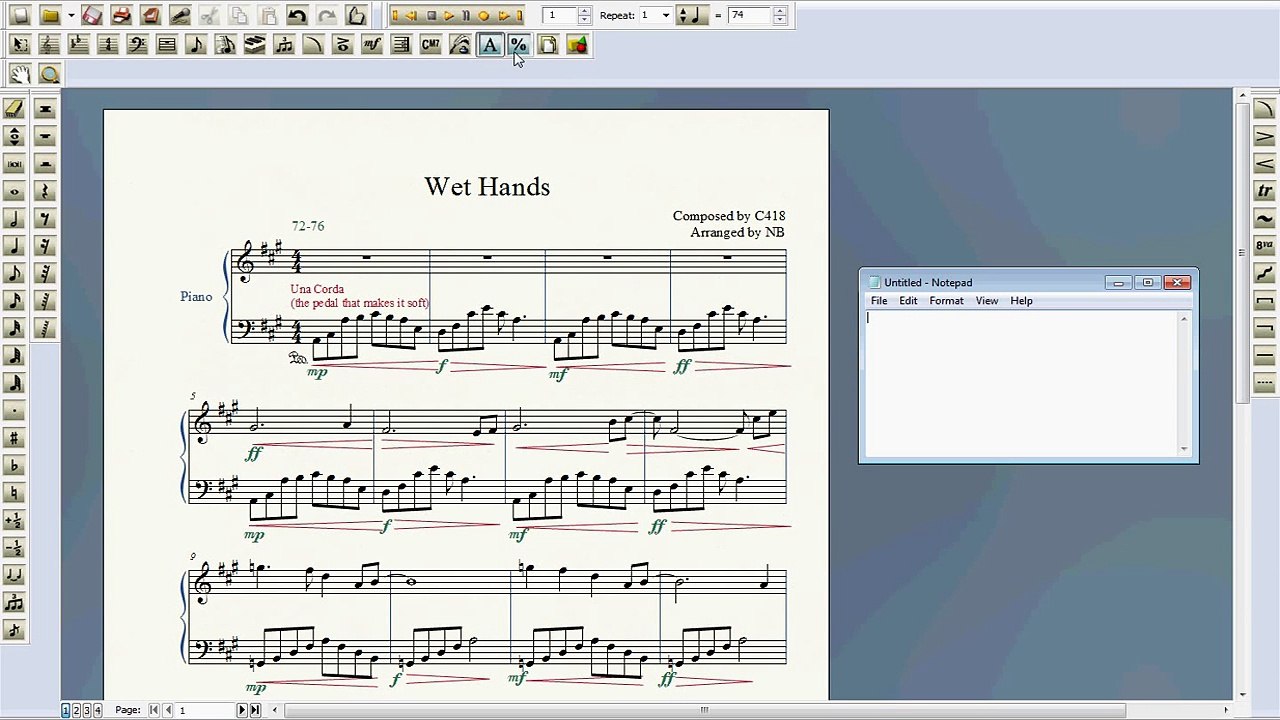Select the Sharp accidental tool
Viewport: 1280px width, 720px height.
[x=14, y=438]
